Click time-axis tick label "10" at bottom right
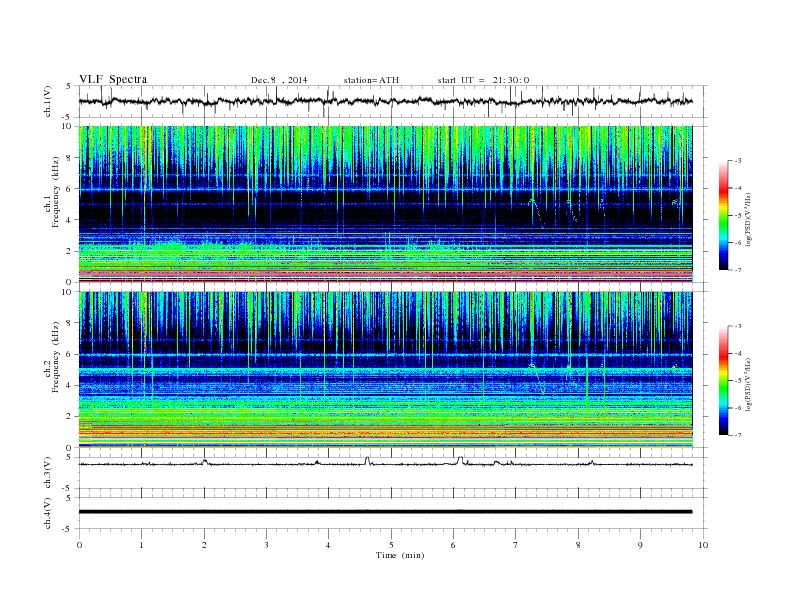The image size is (792, 612). tap(703, 545)
